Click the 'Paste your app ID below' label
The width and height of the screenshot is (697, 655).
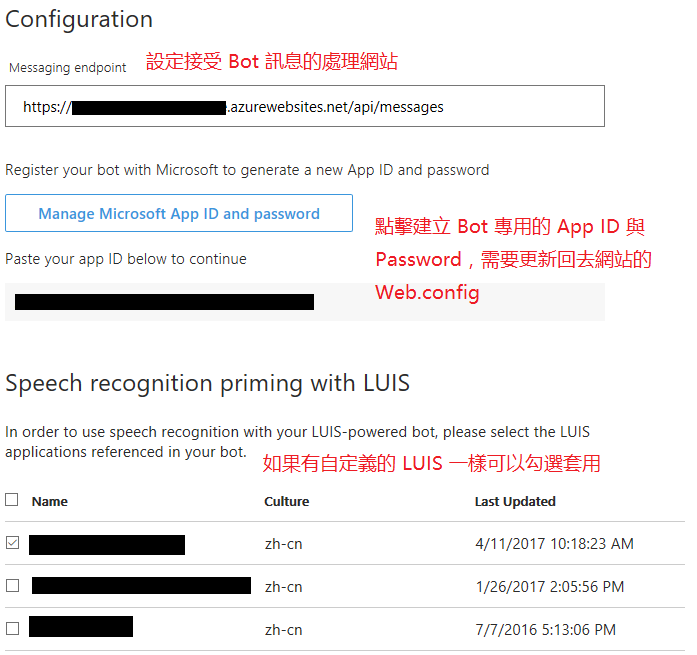click(126, 259)
